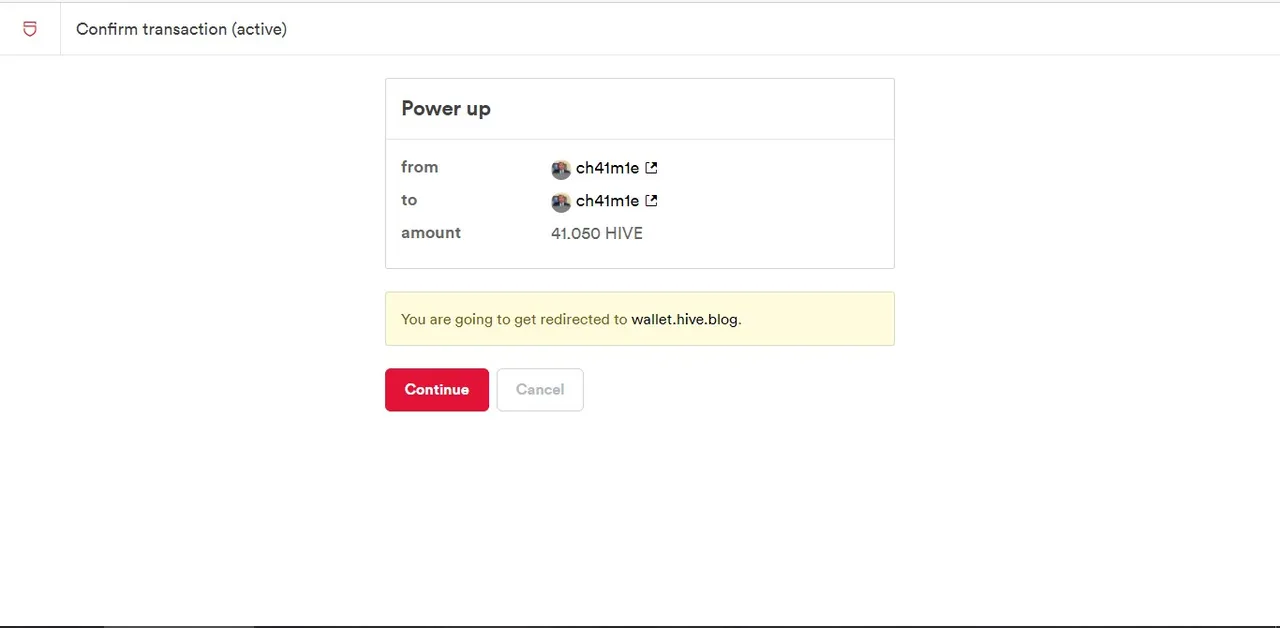Click the 'to' label
Screen dimensions: 1280x628
(x=409, y=200)
